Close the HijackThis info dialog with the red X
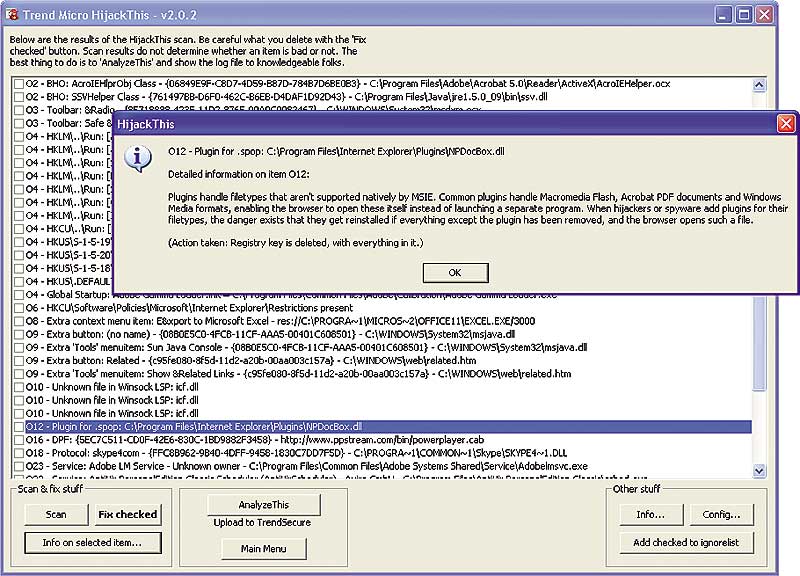 point(786,124)
